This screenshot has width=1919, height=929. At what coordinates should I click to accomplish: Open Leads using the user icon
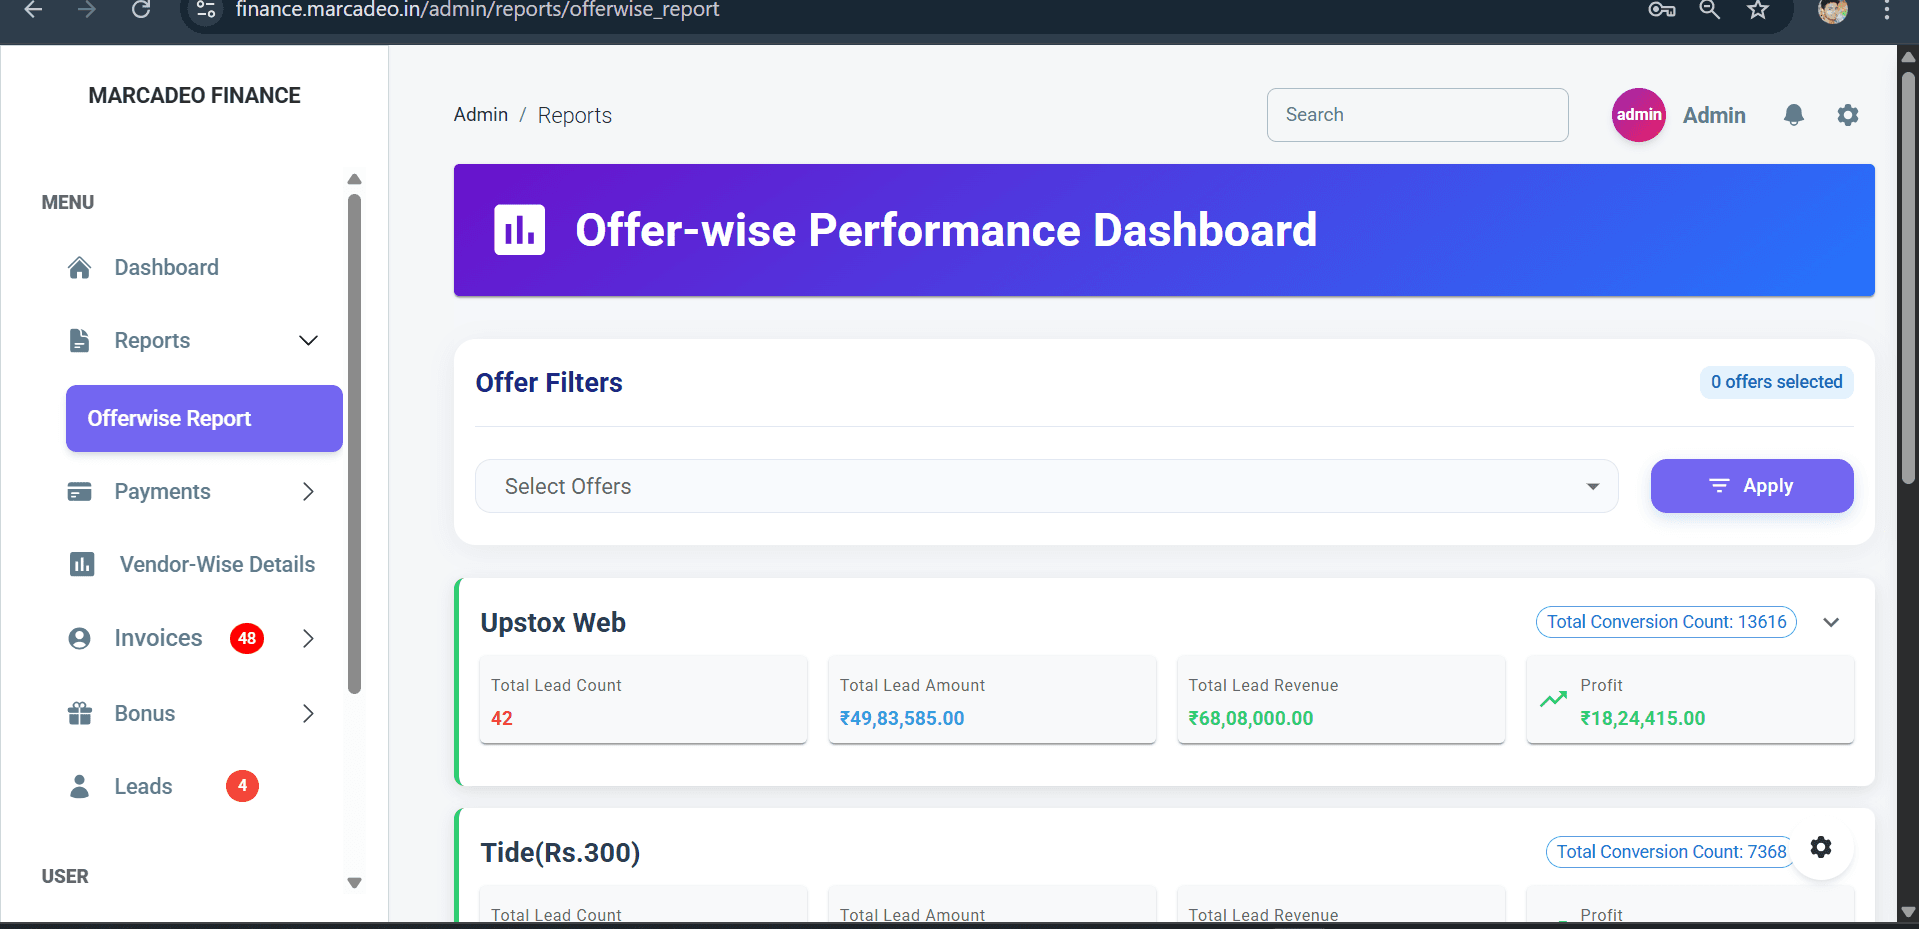click(79, 786)
